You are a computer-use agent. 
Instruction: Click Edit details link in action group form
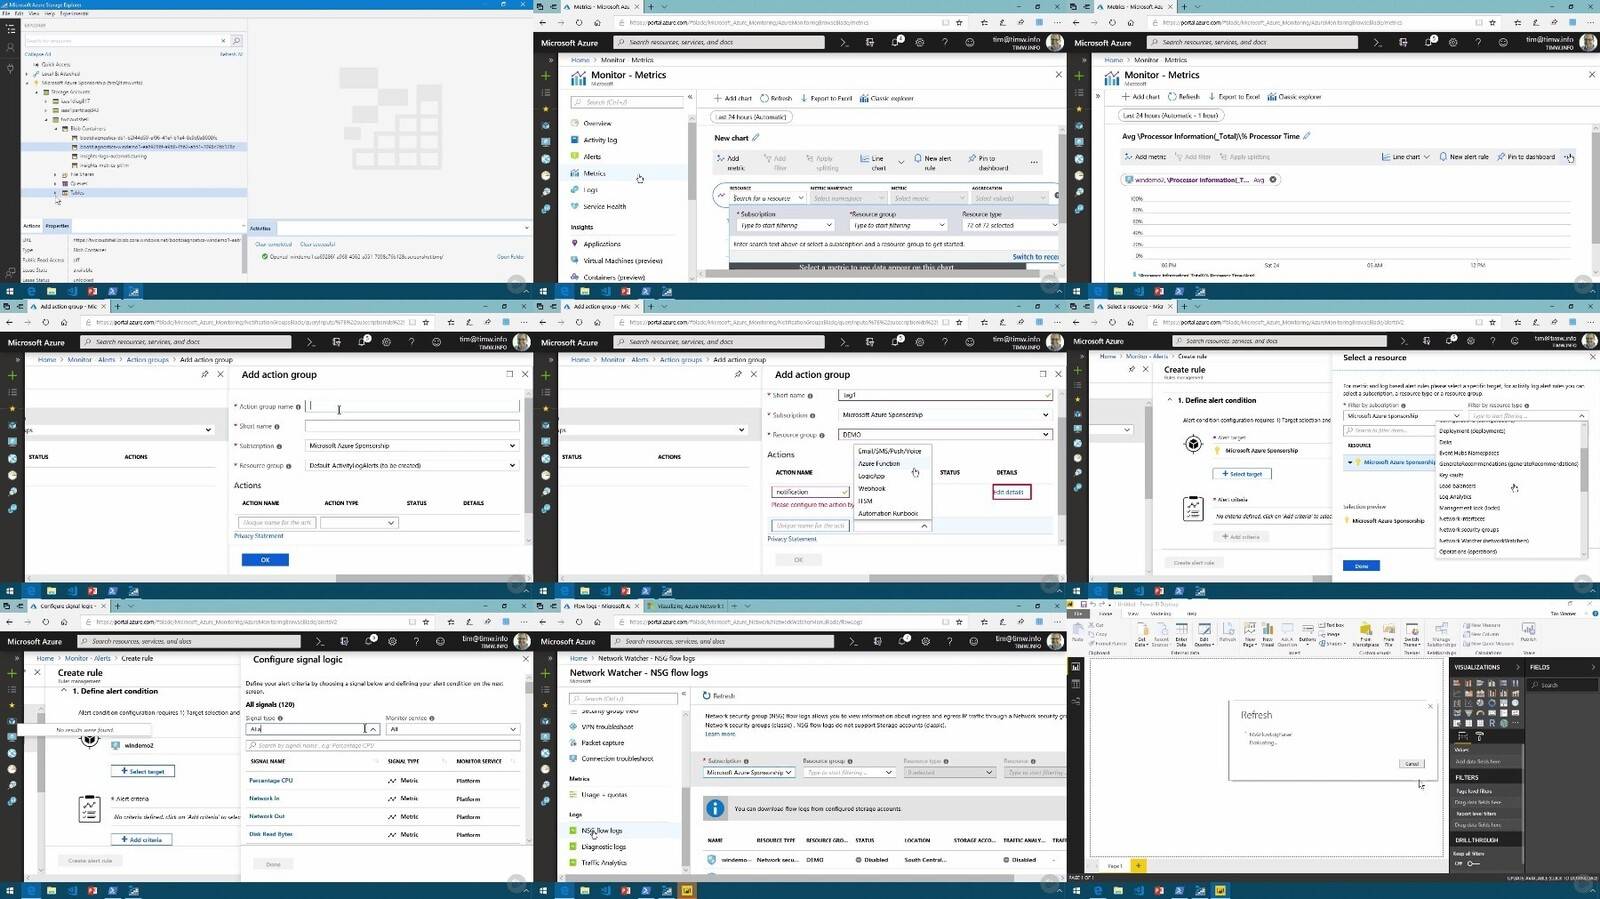(x=1010, y=492)
